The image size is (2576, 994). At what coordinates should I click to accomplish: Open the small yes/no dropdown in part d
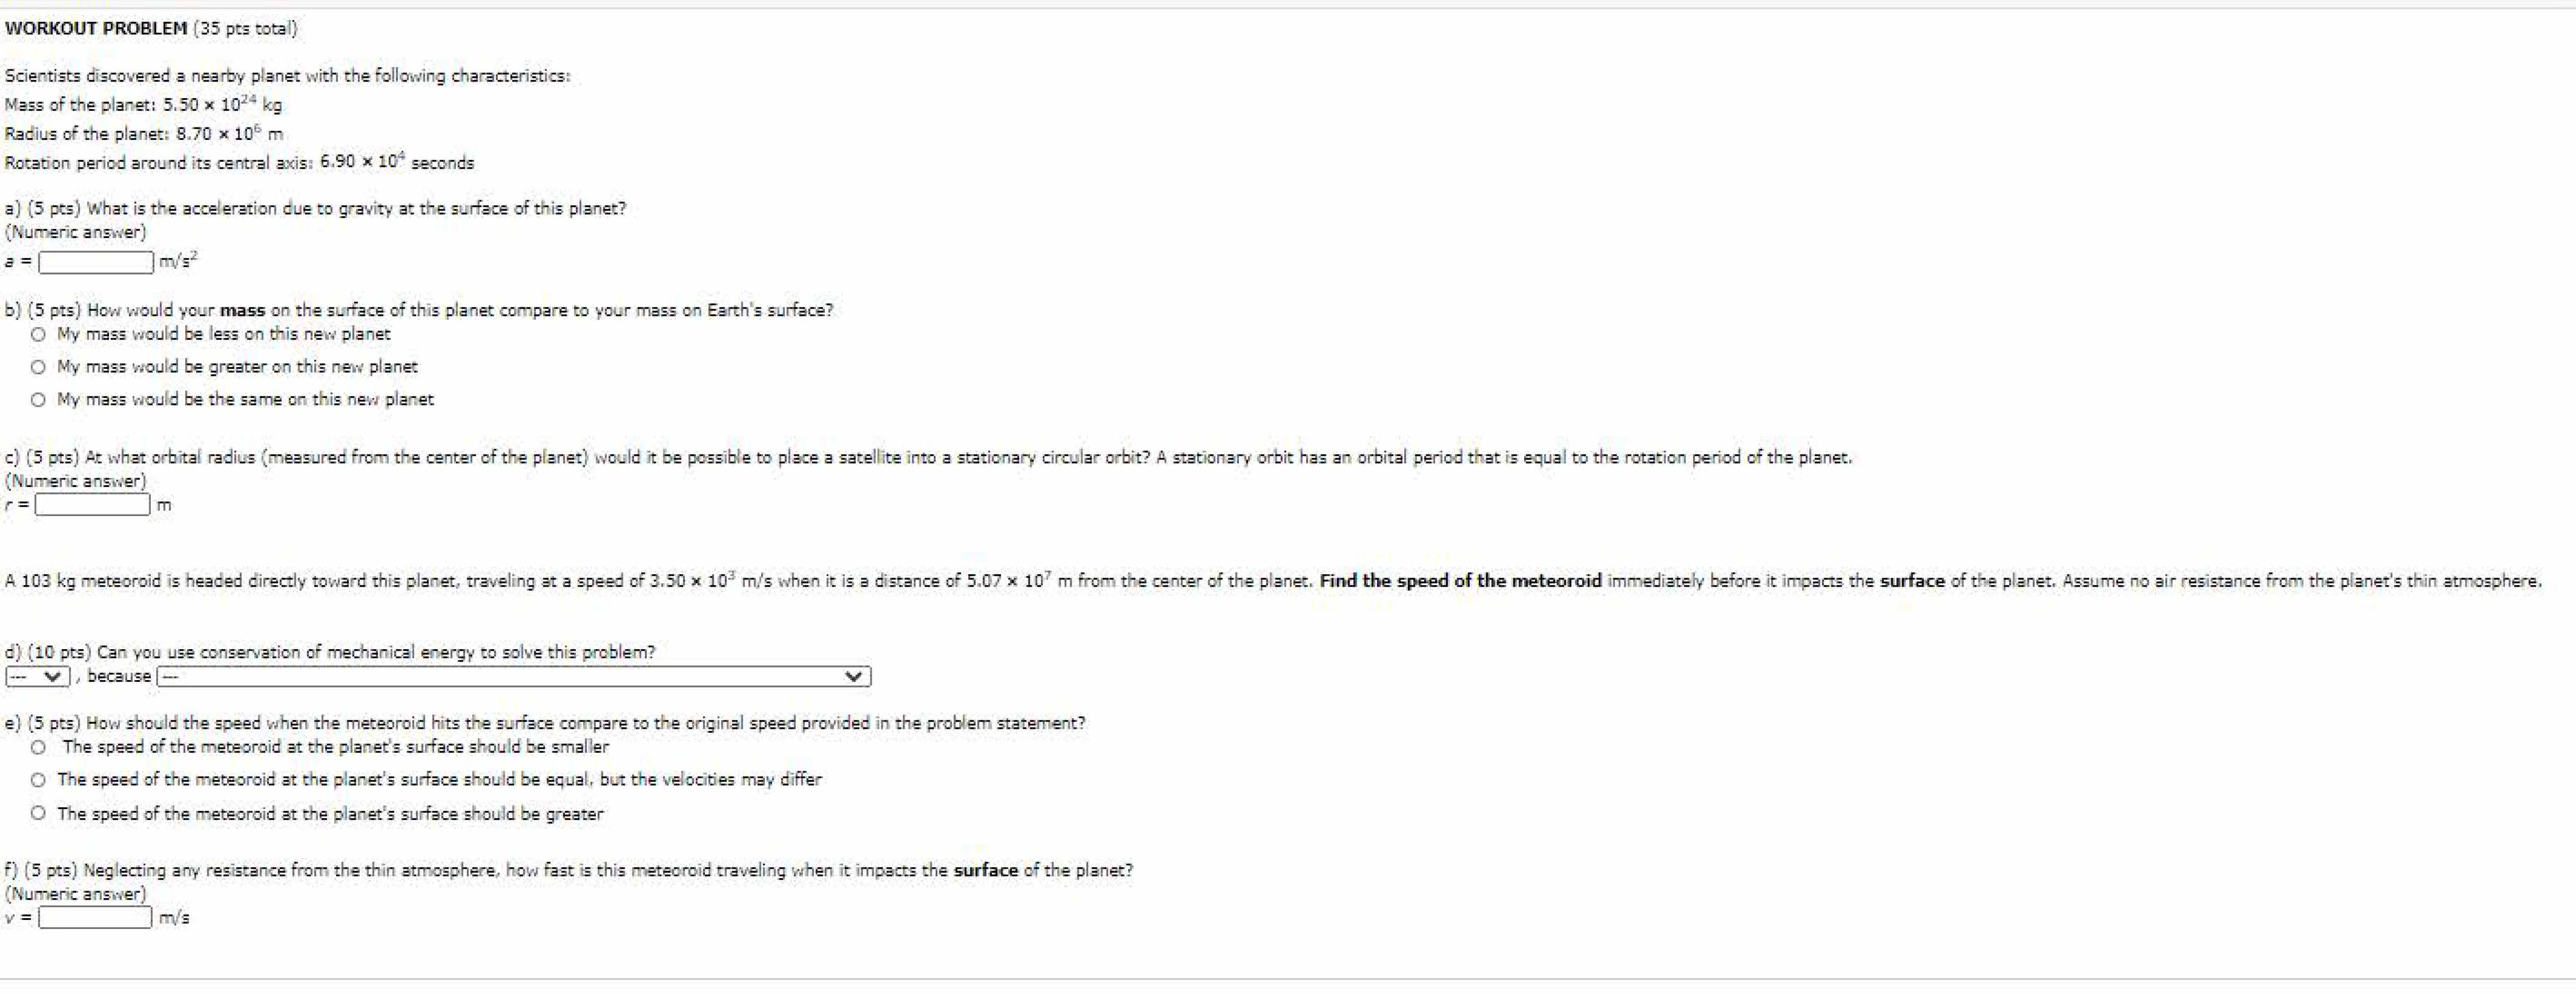coord(37,677)
